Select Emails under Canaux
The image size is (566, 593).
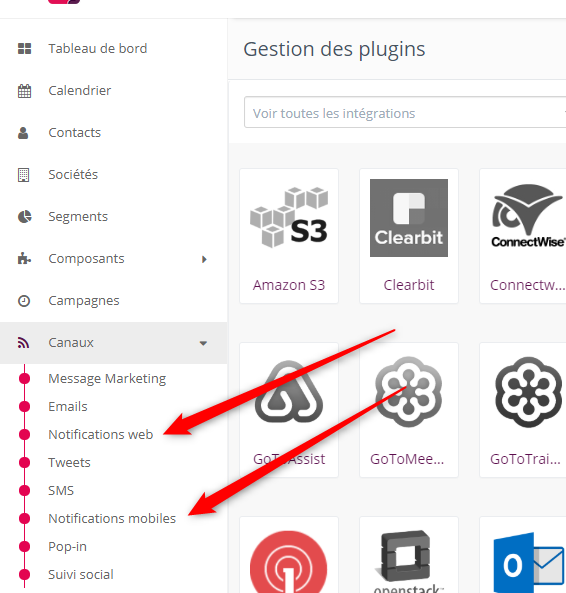(x=68, y=407)
